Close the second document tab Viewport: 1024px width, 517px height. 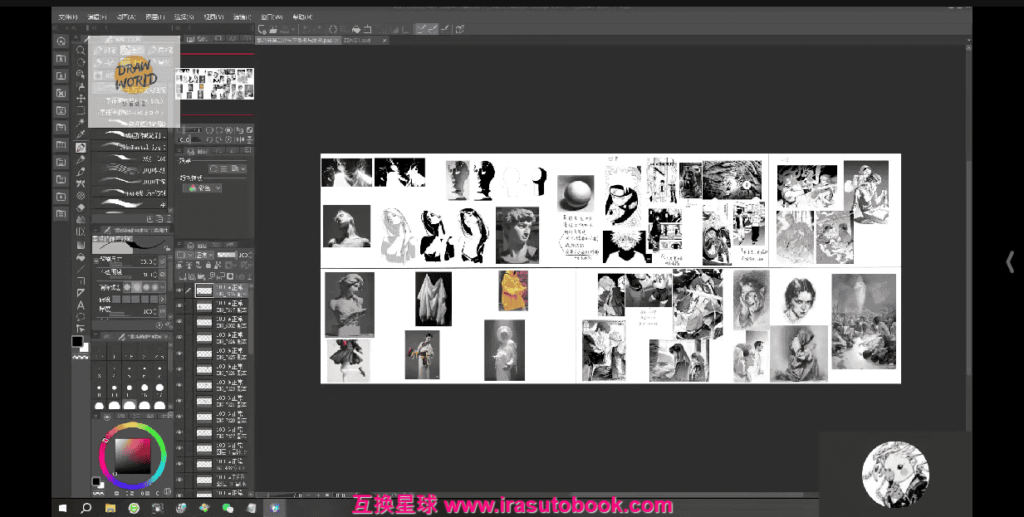385,40
